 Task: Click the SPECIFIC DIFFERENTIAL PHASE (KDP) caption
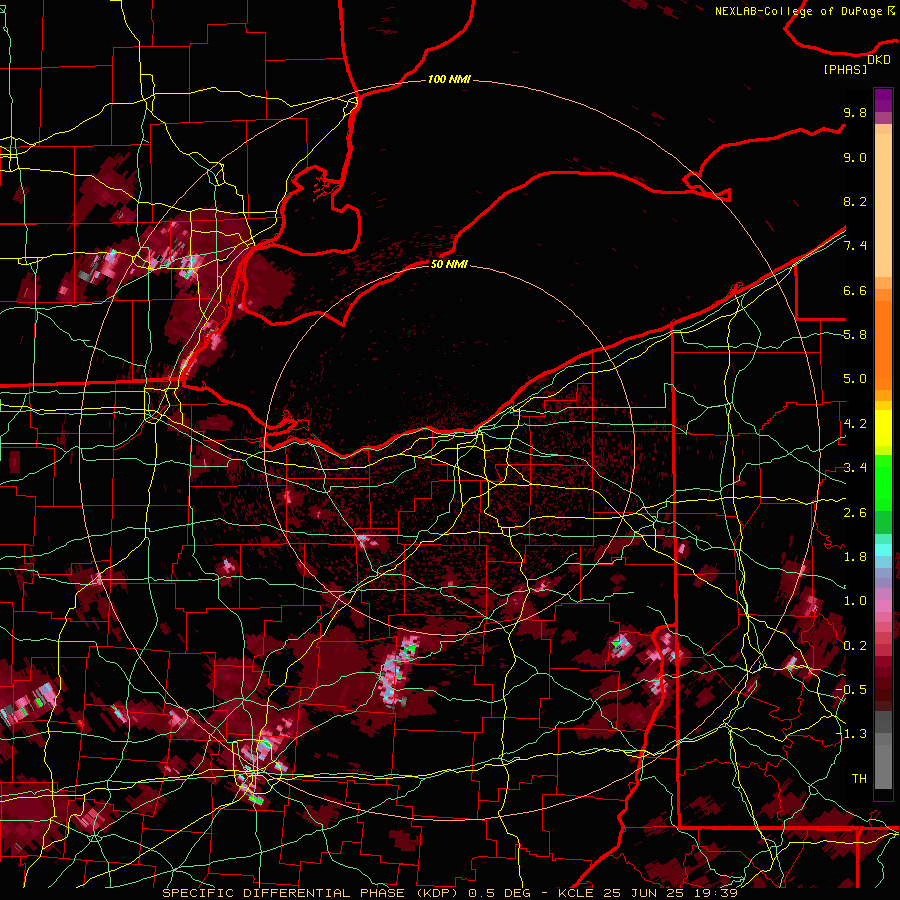[313, 893]
